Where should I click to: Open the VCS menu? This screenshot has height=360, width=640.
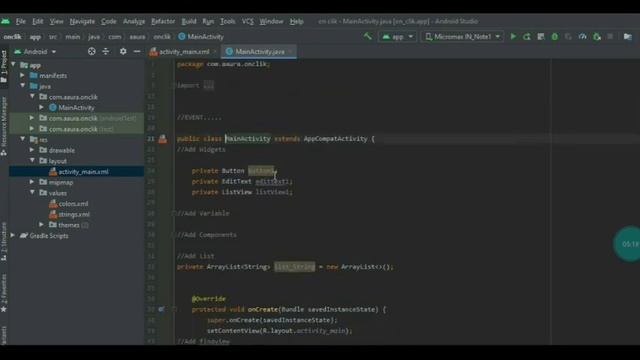click(247, 21)
